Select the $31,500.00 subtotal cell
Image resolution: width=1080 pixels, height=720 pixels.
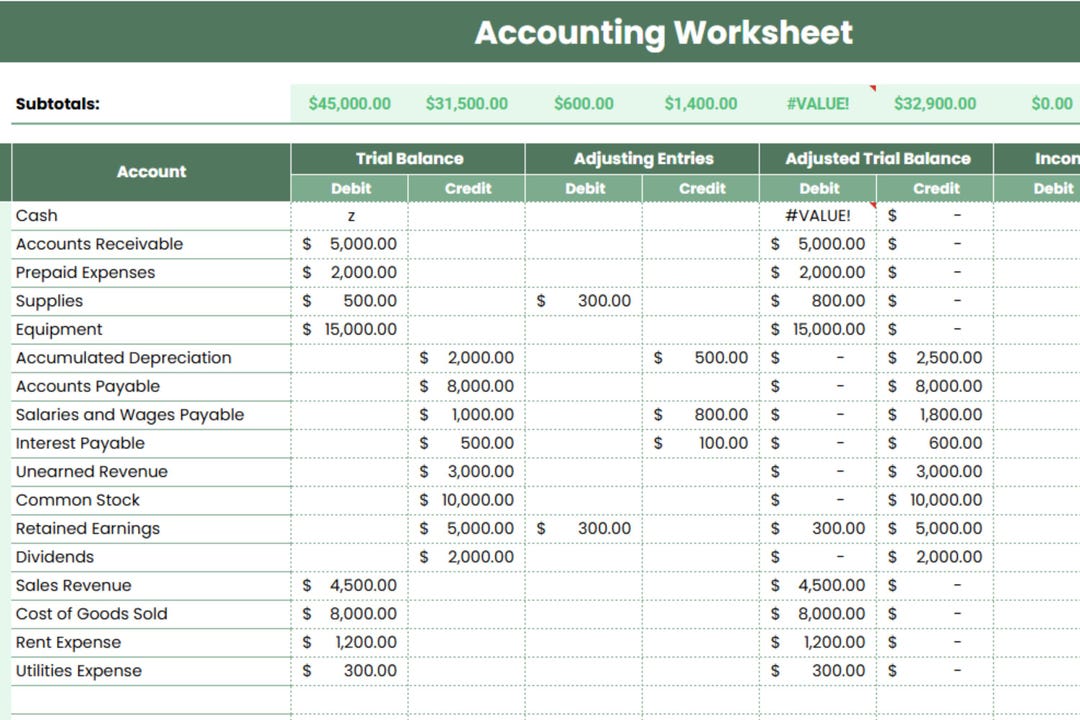pos(466,103)
